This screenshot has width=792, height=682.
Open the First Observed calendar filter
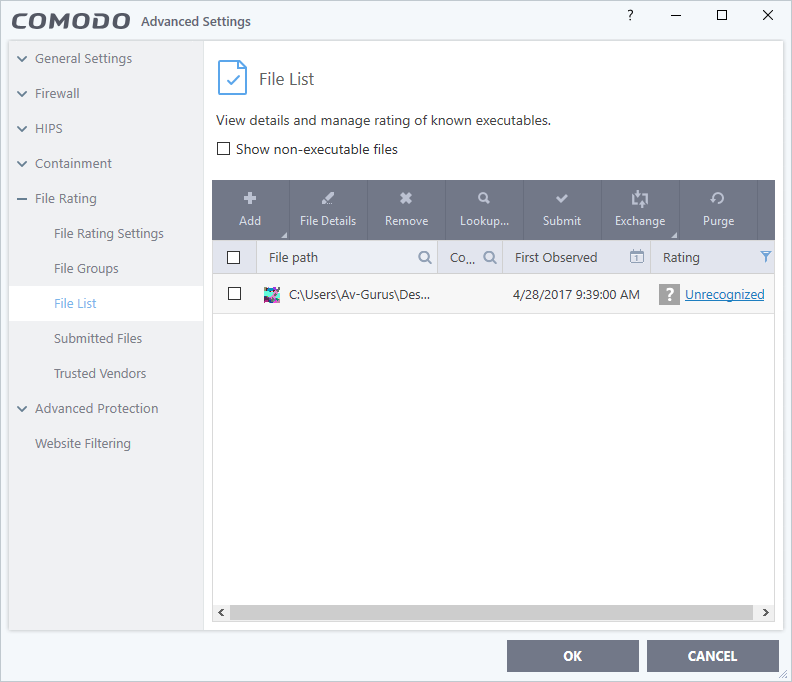[x=636, y=257]
